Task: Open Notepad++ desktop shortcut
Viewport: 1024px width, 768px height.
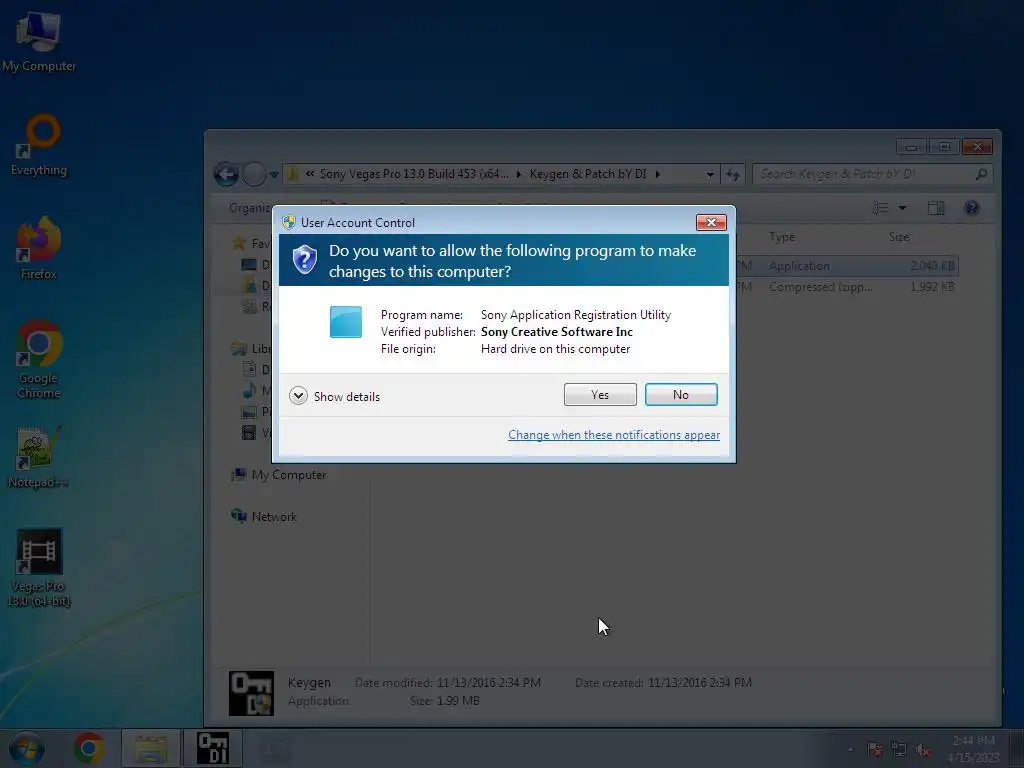Action: [x=39, y=457]
